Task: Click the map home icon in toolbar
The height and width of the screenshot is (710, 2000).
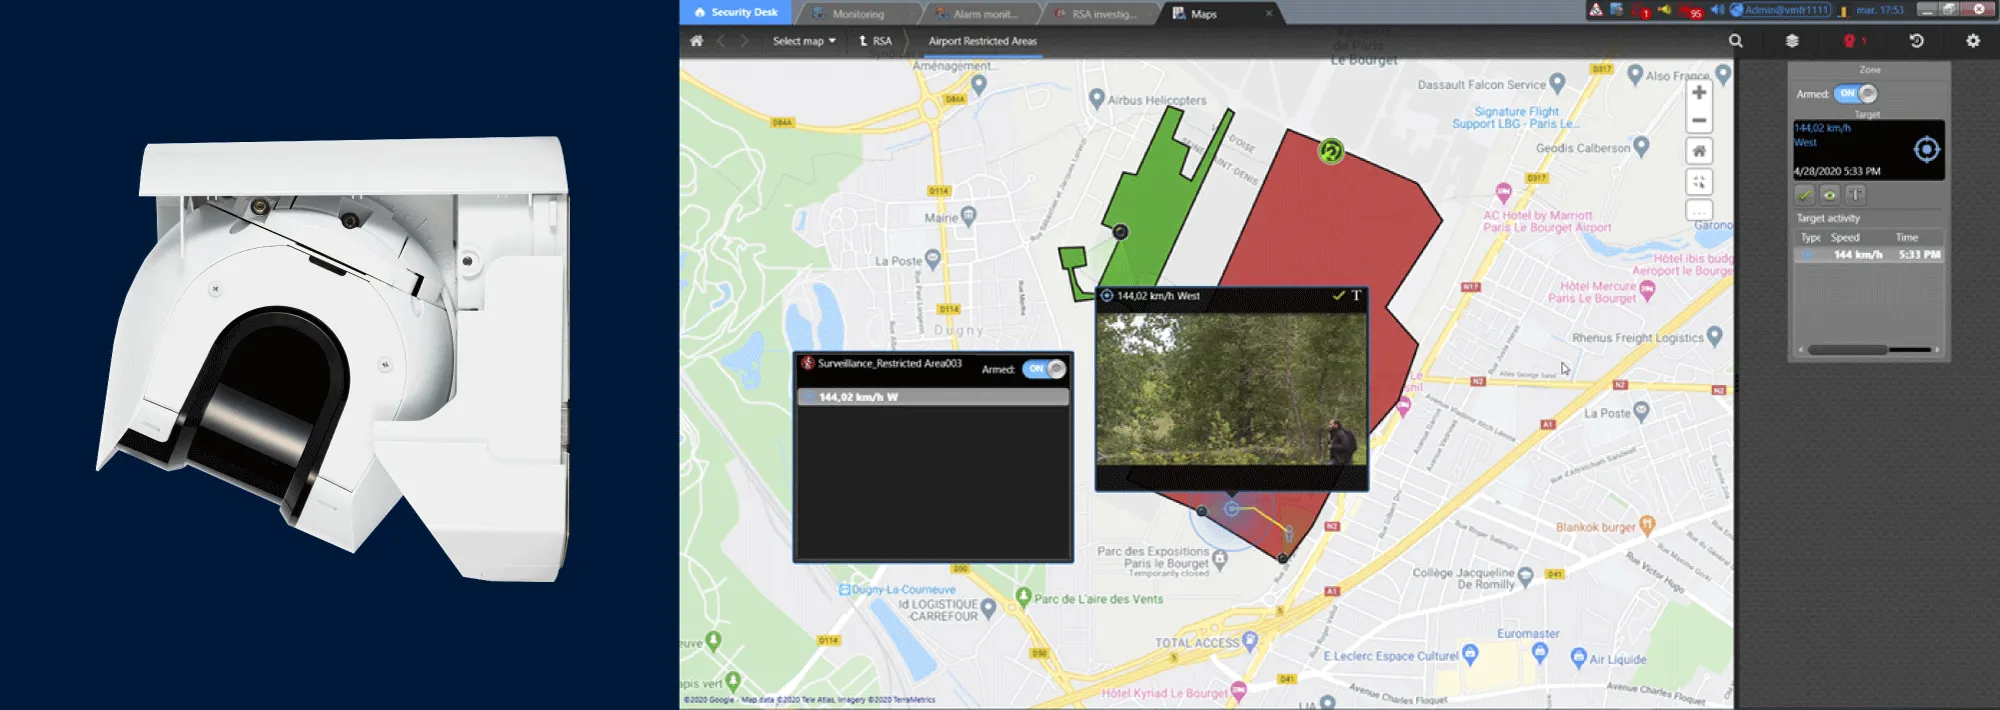Action: 697,41
